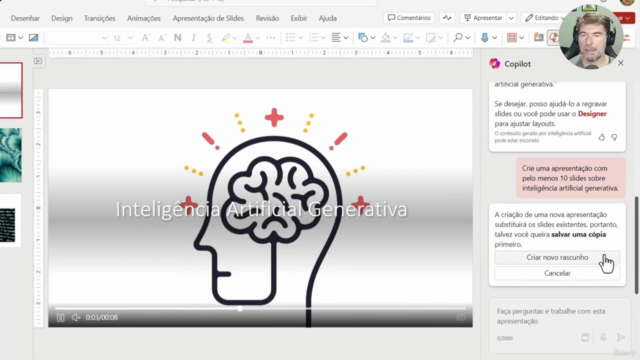Image resolution: width=640 pixels, height=360 pixels.
Task: Click the video progress seek bar
Action: click(x=260, y=309)
